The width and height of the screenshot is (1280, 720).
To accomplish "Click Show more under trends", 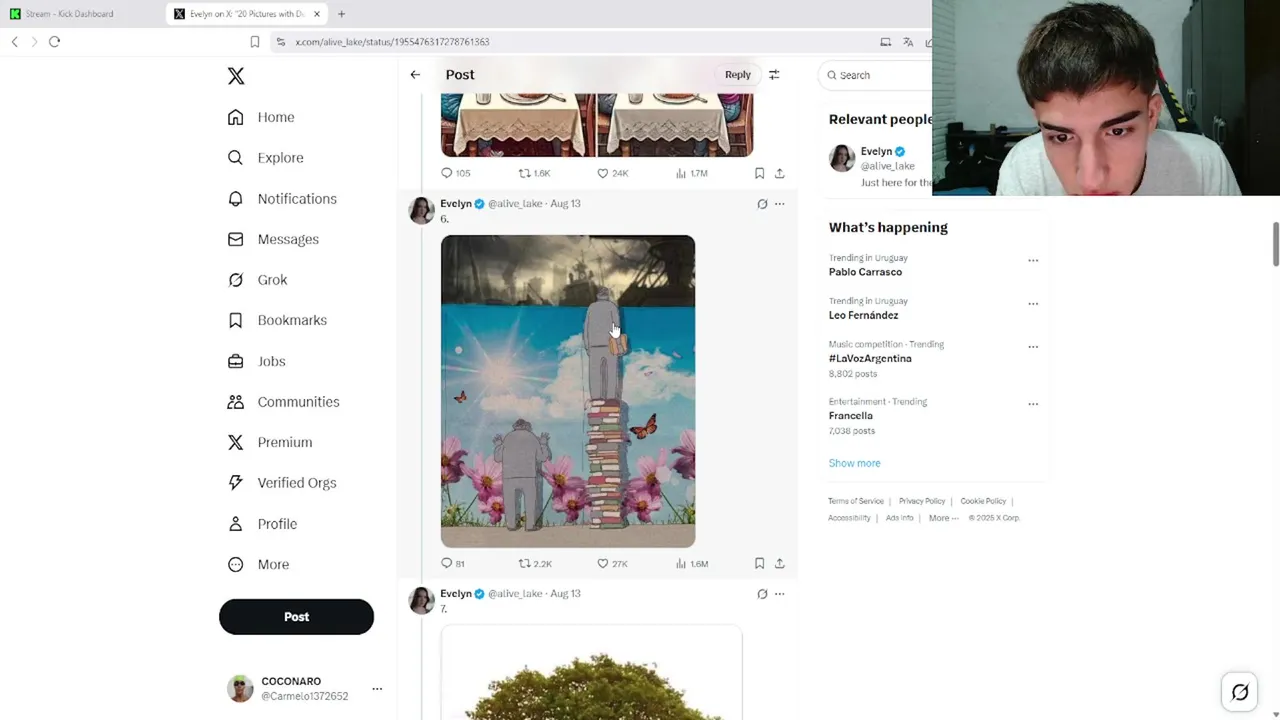I will (854, 463).
